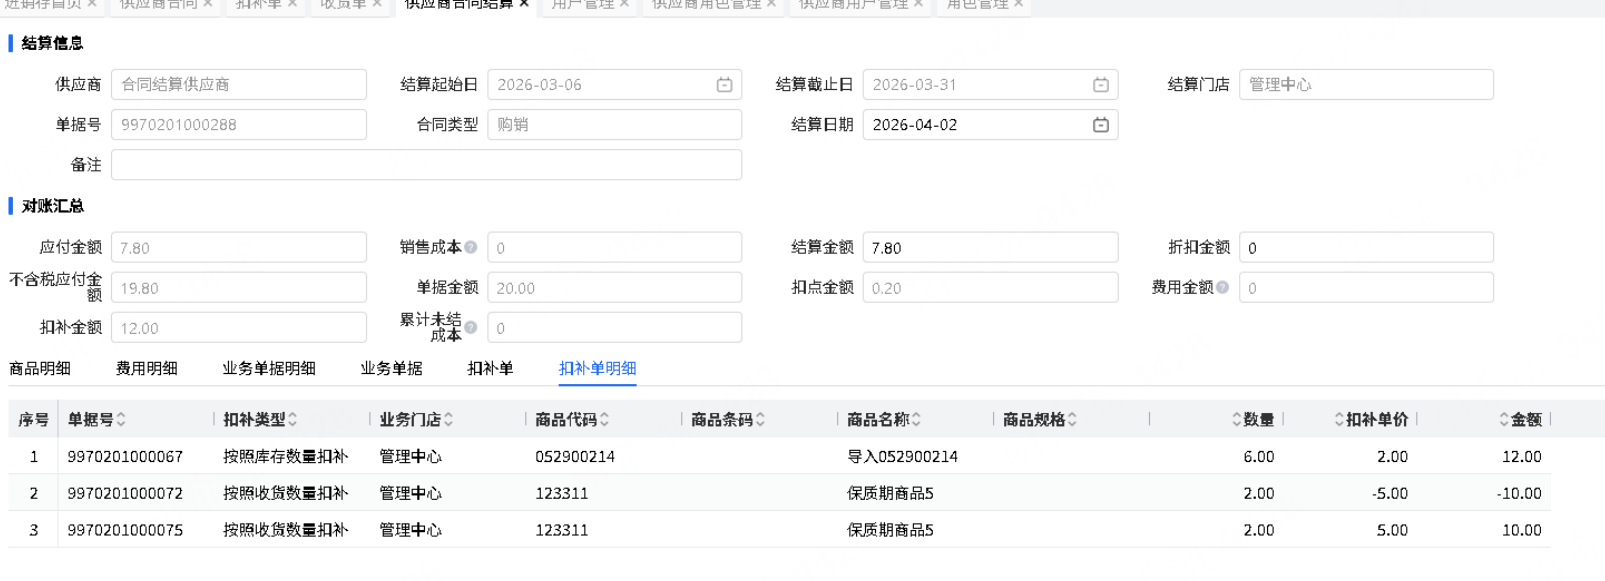
Task: Click 商品代码 052900214 cell
Action: 575,457
